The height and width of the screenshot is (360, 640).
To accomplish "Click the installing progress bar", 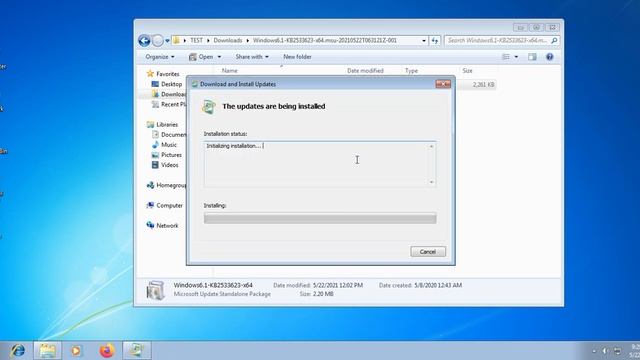I will tap(320, 218).
